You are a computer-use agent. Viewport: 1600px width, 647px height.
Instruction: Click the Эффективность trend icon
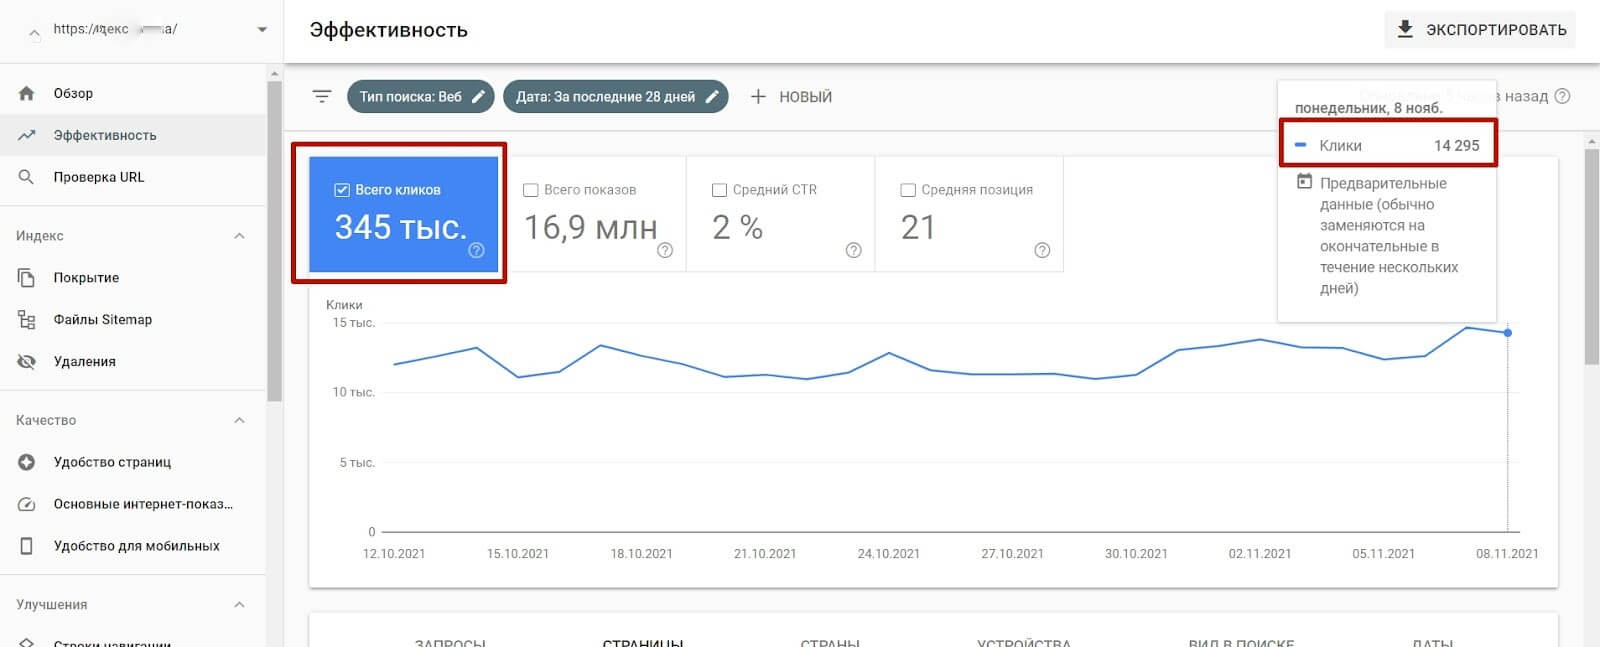pos(27,135)
